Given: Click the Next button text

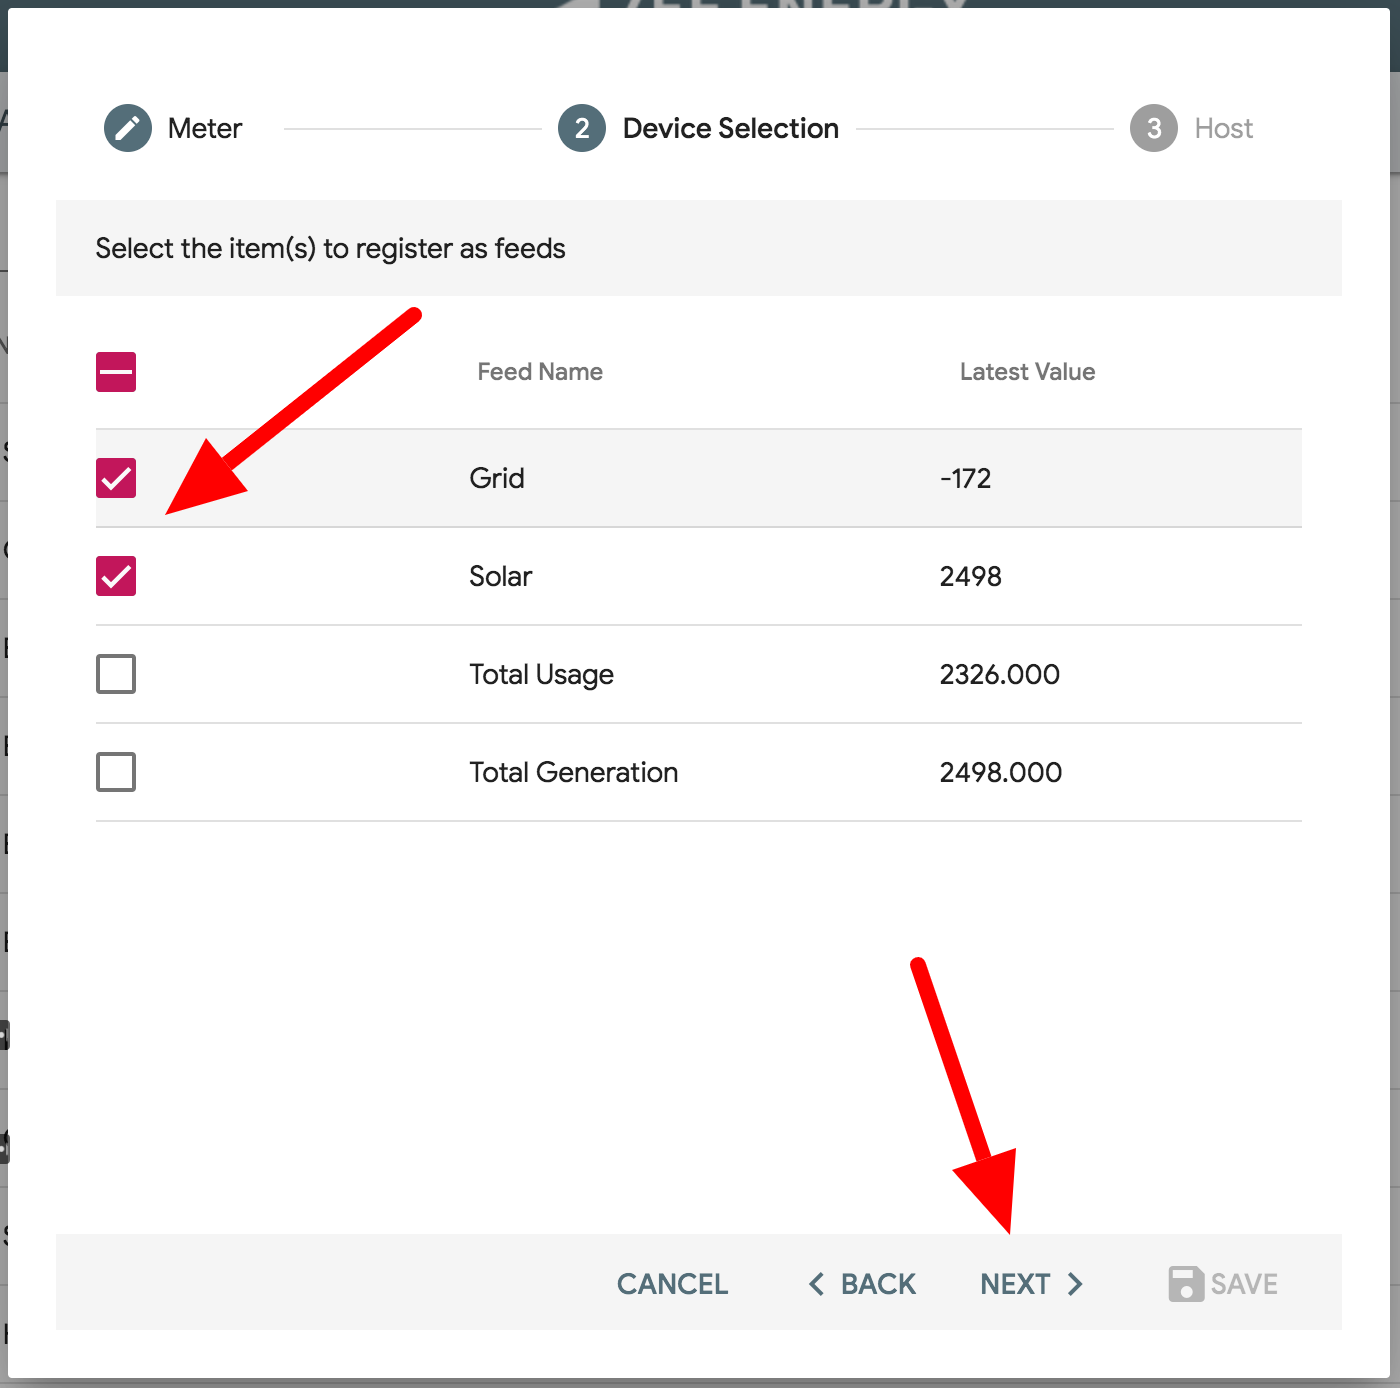Looking at the screenshot, I should pos(1015,1284).
